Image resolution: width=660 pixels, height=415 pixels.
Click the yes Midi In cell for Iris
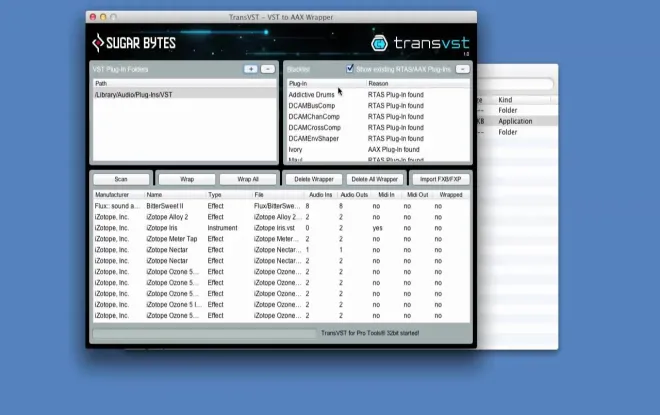(x=377, y=228)
